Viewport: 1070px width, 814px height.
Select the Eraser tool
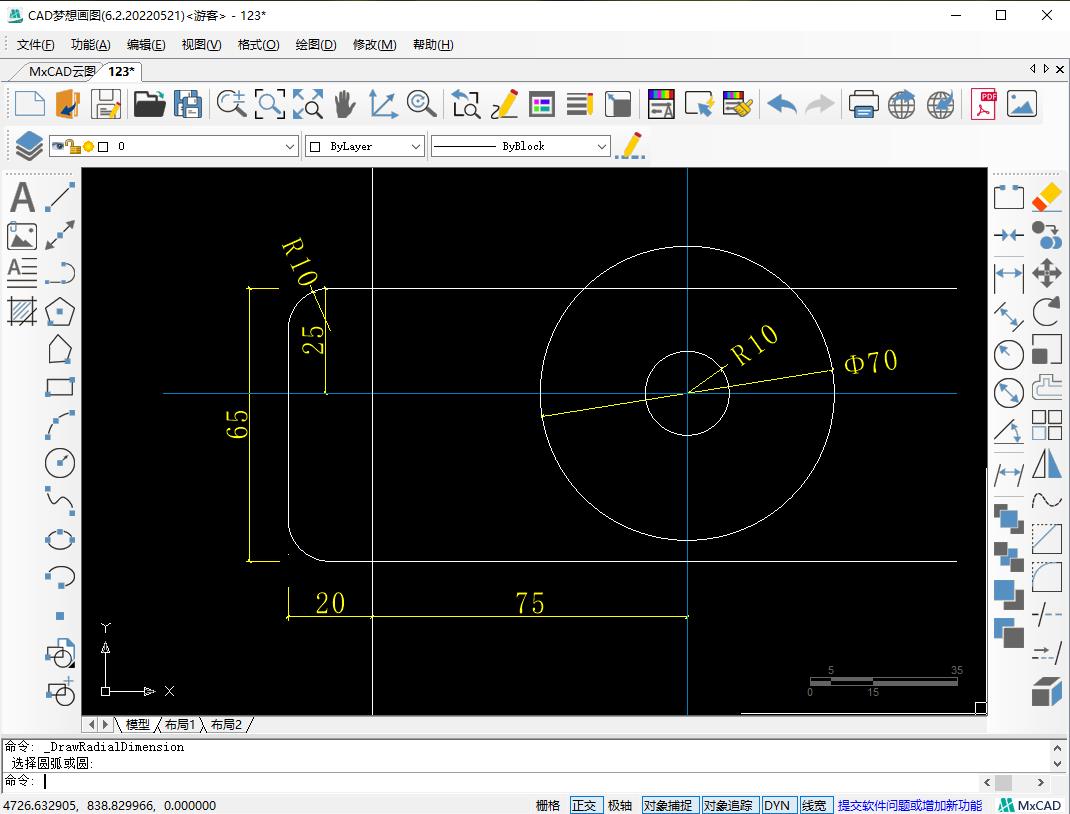coord(1046,197)
